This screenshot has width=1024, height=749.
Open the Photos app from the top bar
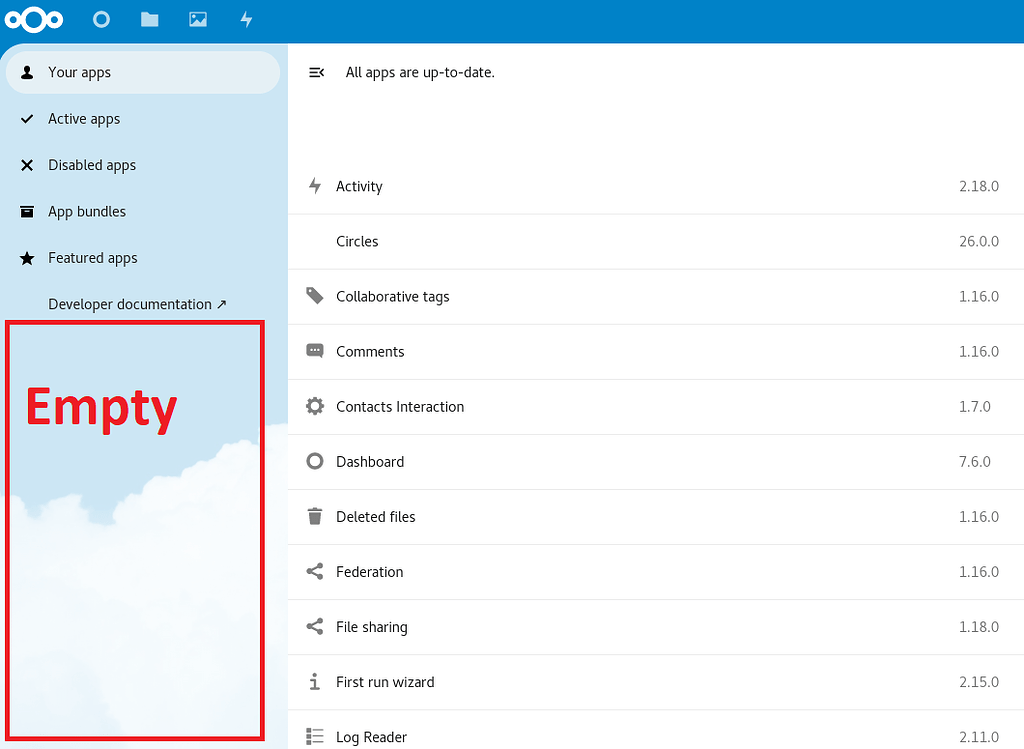(x=197, y=19)
